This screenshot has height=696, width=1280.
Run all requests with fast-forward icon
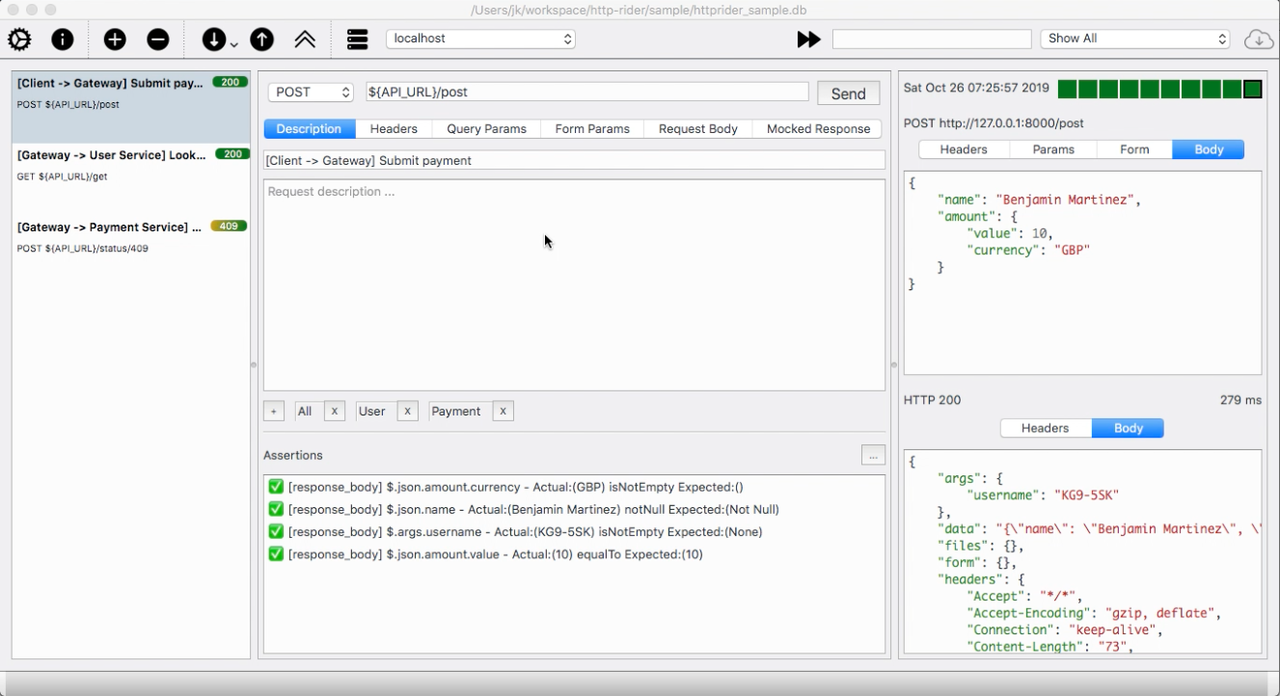[808, 39]
